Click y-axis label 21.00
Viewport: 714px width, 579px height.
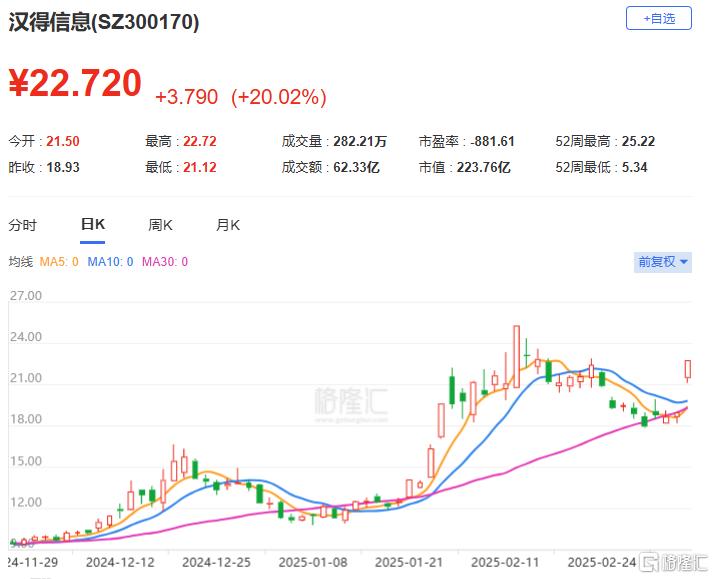(26, 378)
